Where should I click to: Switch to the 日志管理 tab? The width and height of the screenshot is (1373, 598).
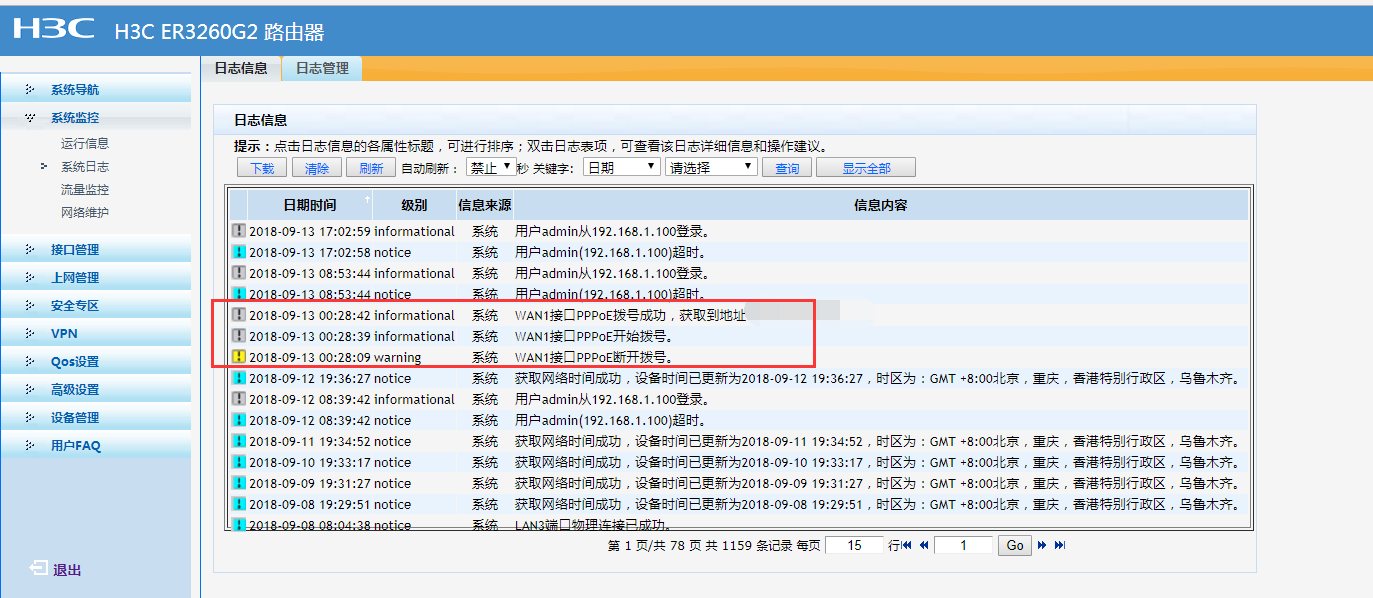click(x=322, y=68)
